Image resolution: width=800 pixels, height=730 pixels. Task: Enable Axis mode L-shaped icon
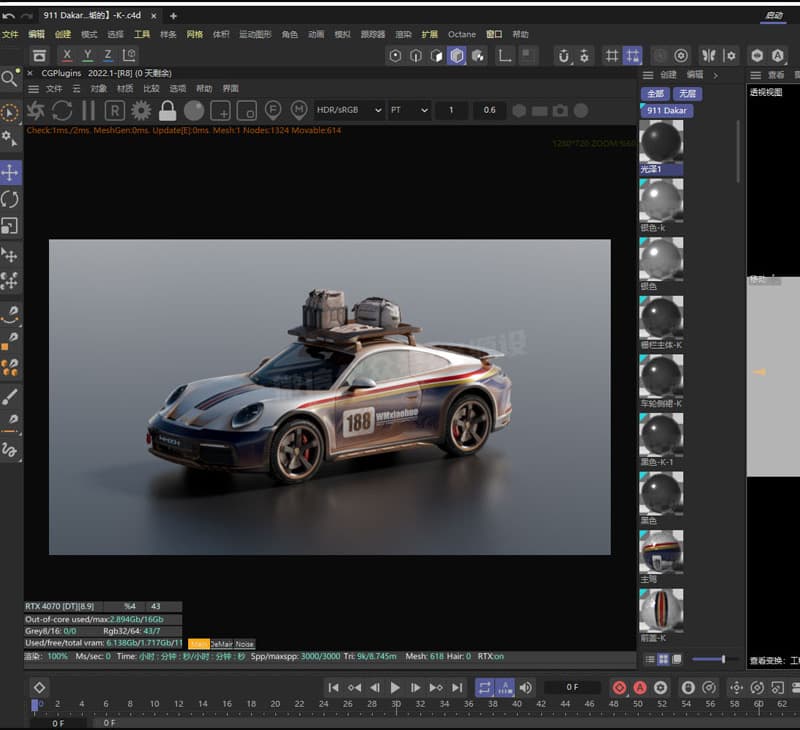coord(505,56)
